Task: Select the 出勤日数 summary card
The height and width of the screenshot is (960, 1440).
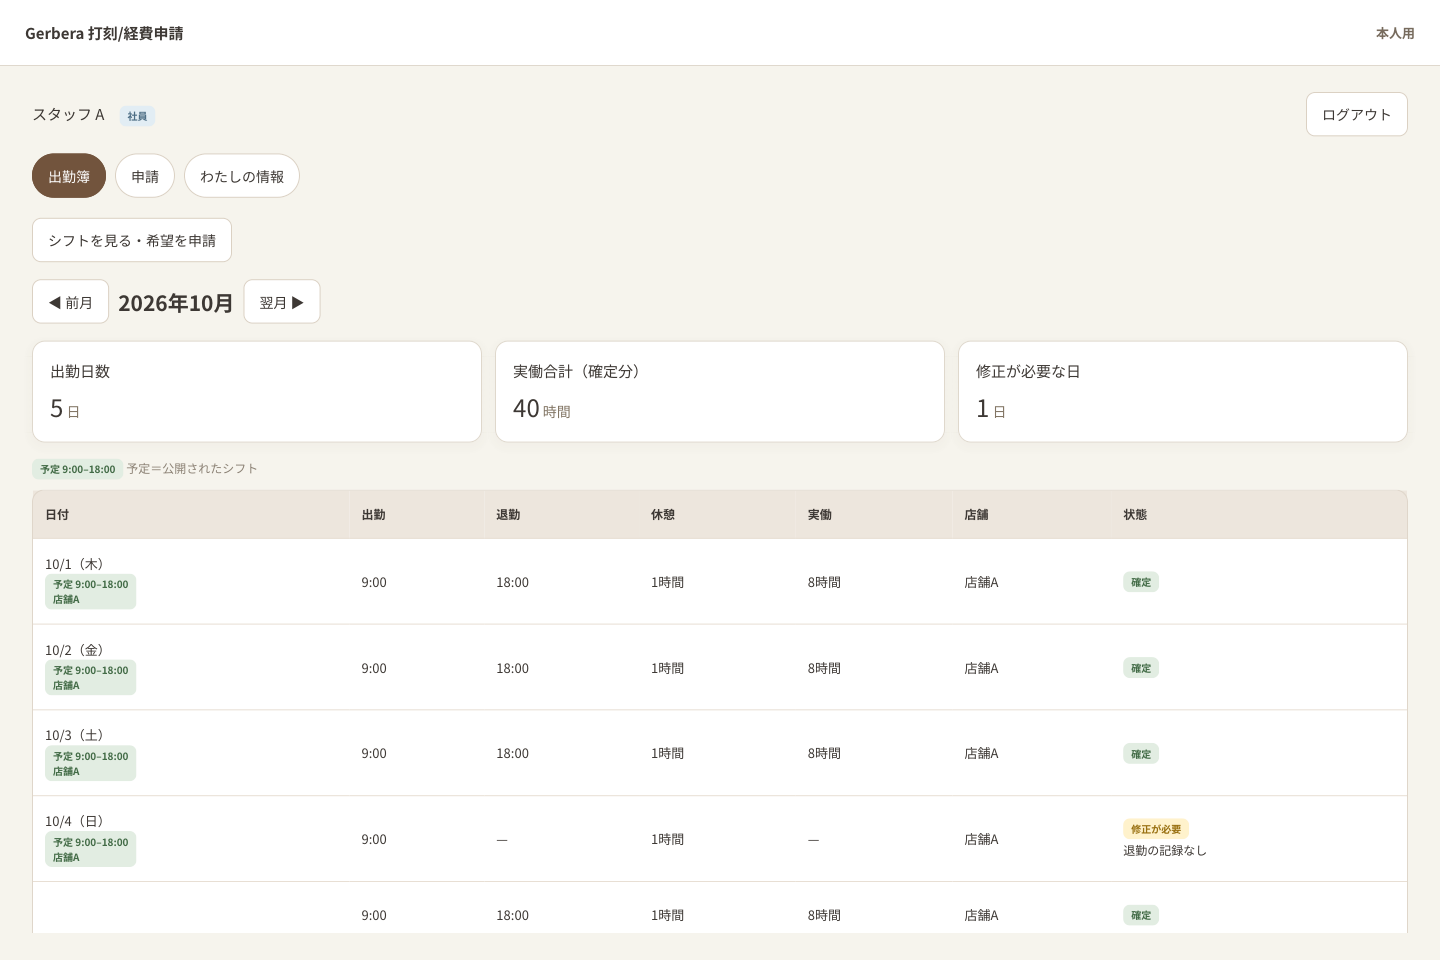Action: click(x=257, y=392)
